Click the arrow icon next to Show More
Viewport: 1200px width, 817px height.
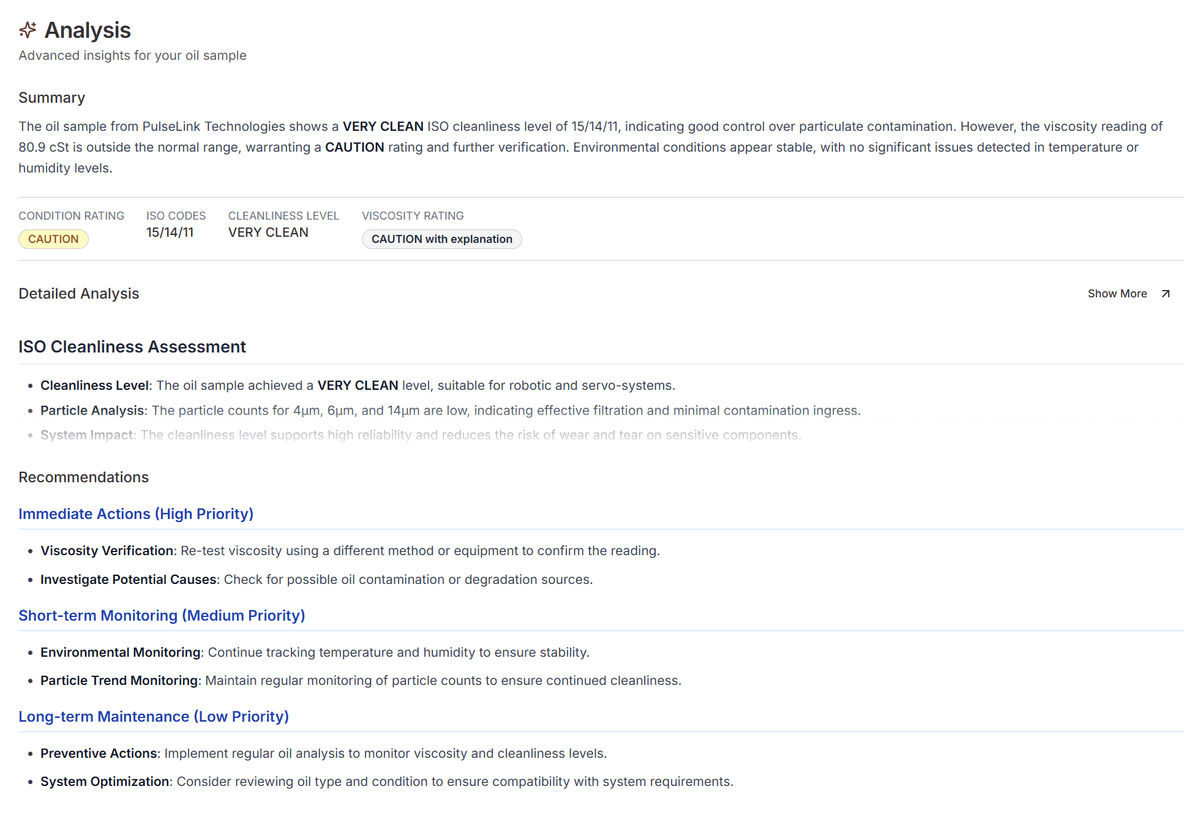pyautogui.click(x=1165, y=294)
